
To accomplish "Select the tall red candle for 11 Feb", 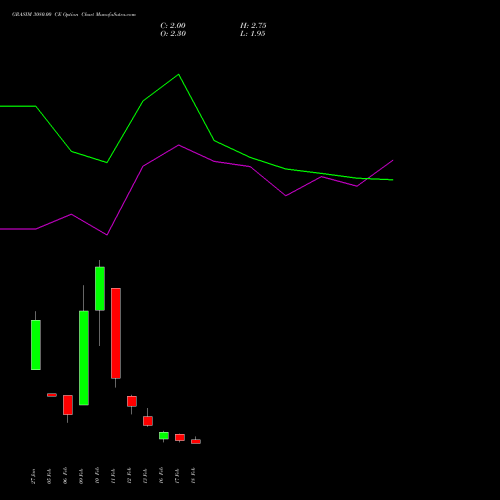I will [116, 333].
